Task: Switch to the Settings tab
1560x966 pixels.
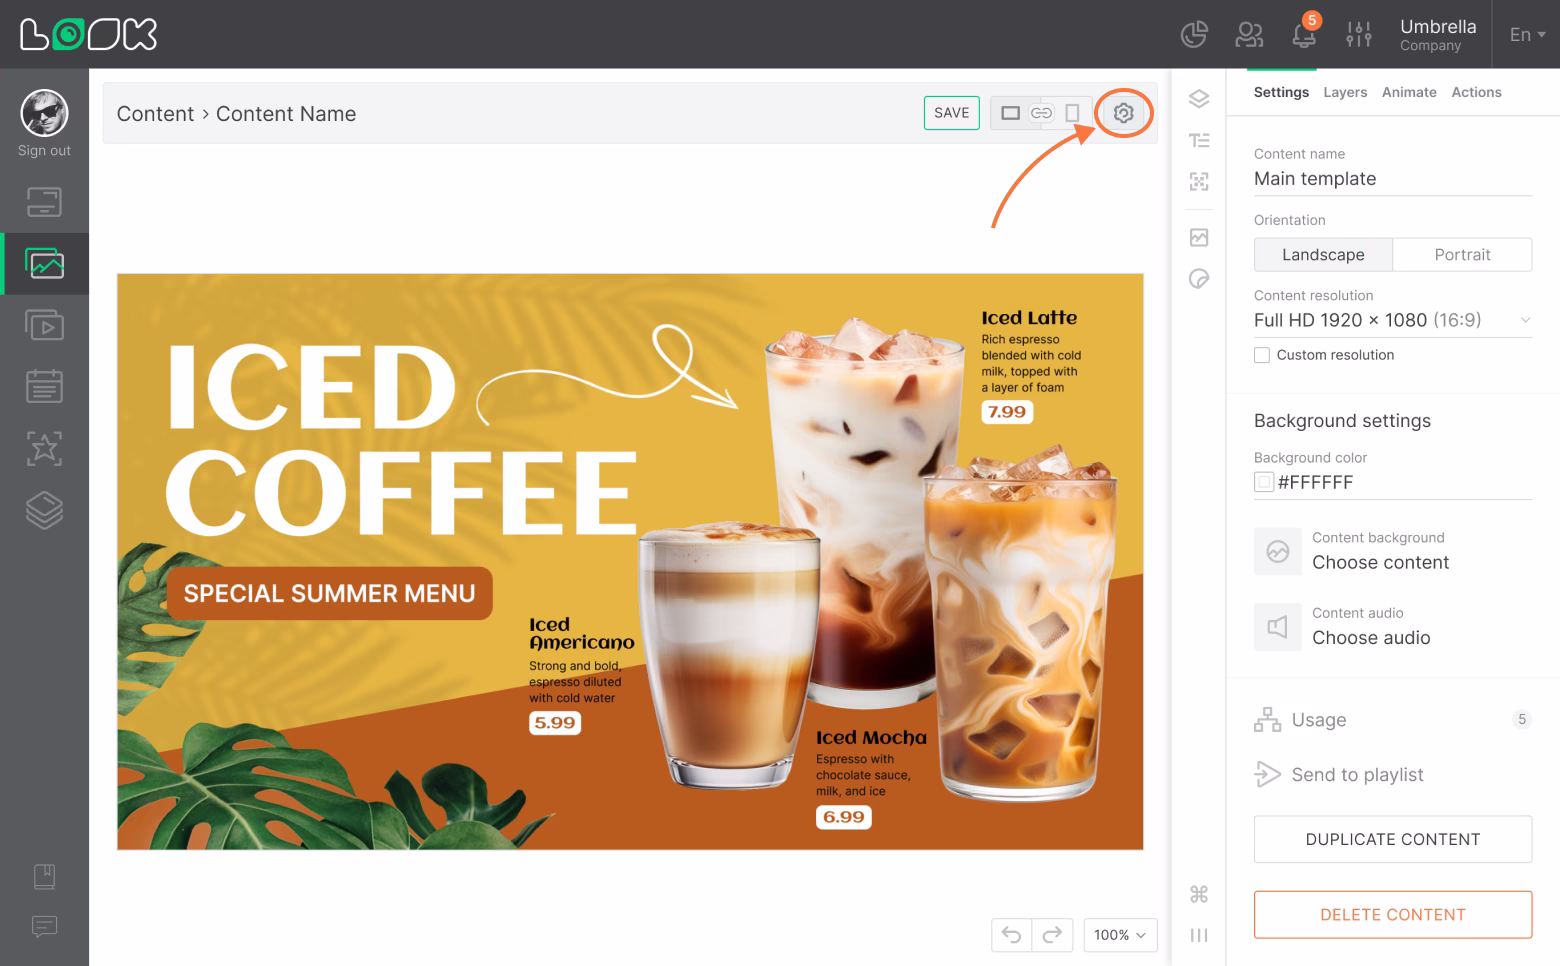Action: tap(1281, 92)
